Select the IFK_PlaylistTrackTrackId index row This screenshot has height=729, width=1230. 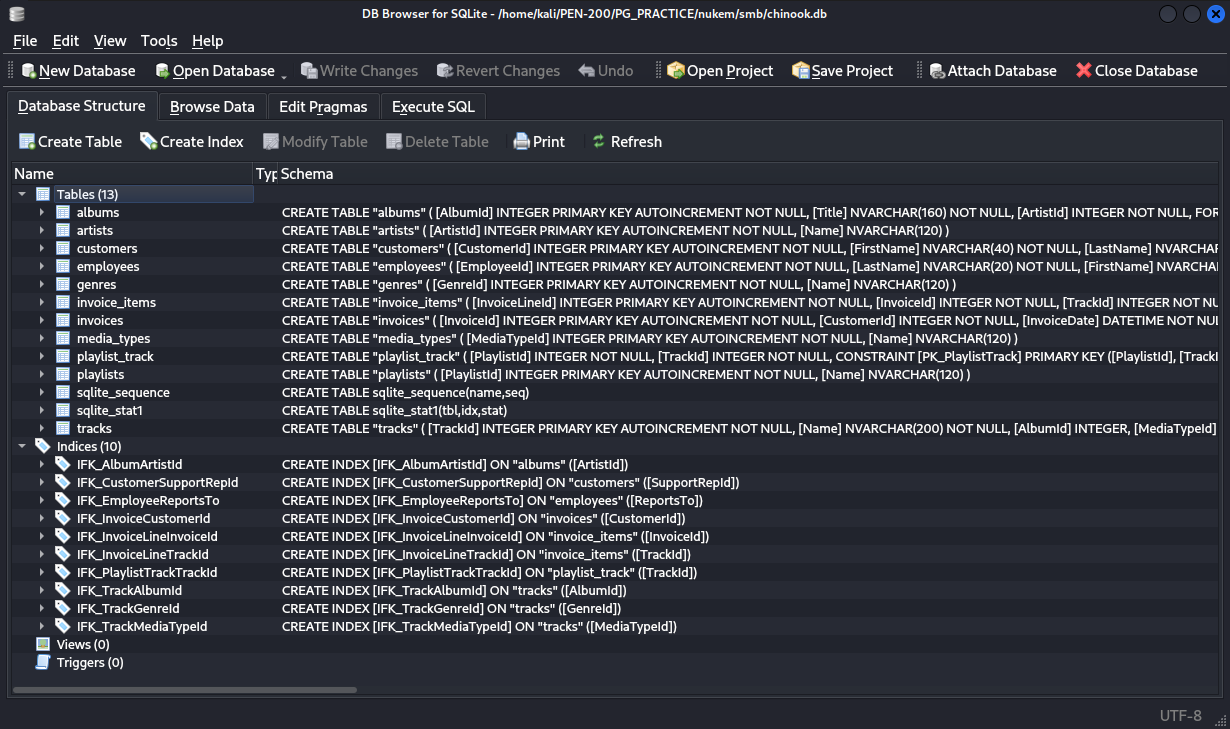(614, 572)
